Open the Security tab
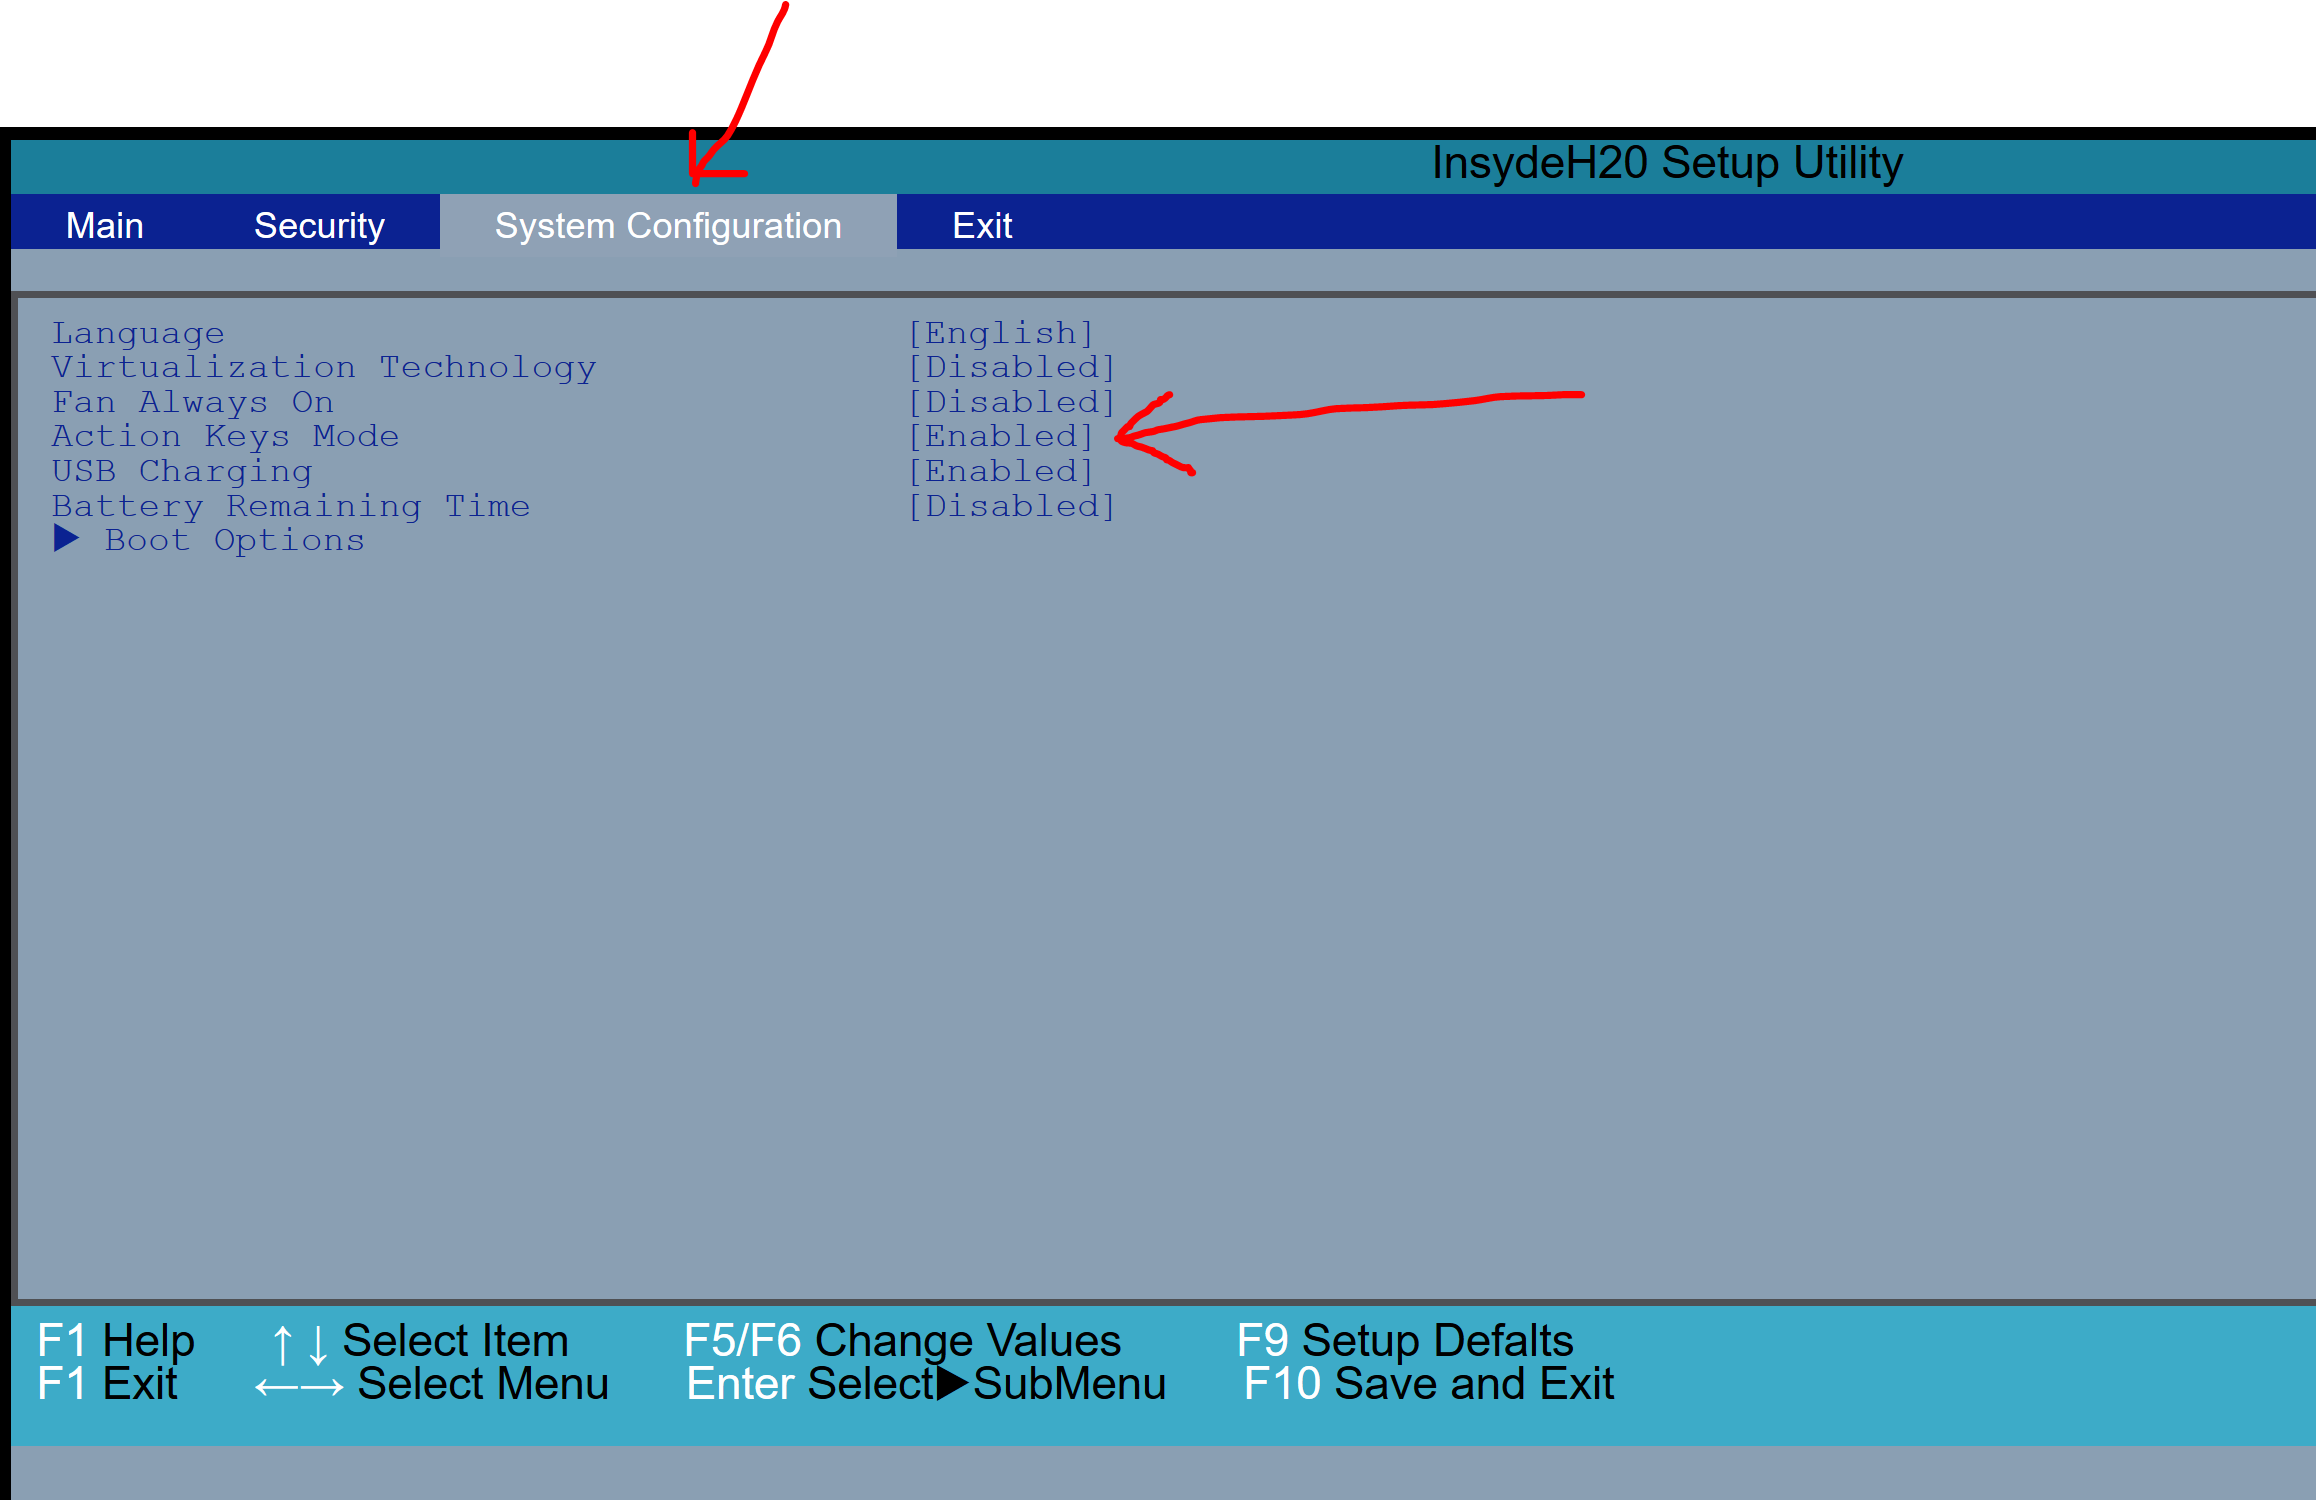The width and height of the screenshot is (2316, 1500). coord(319,224)
